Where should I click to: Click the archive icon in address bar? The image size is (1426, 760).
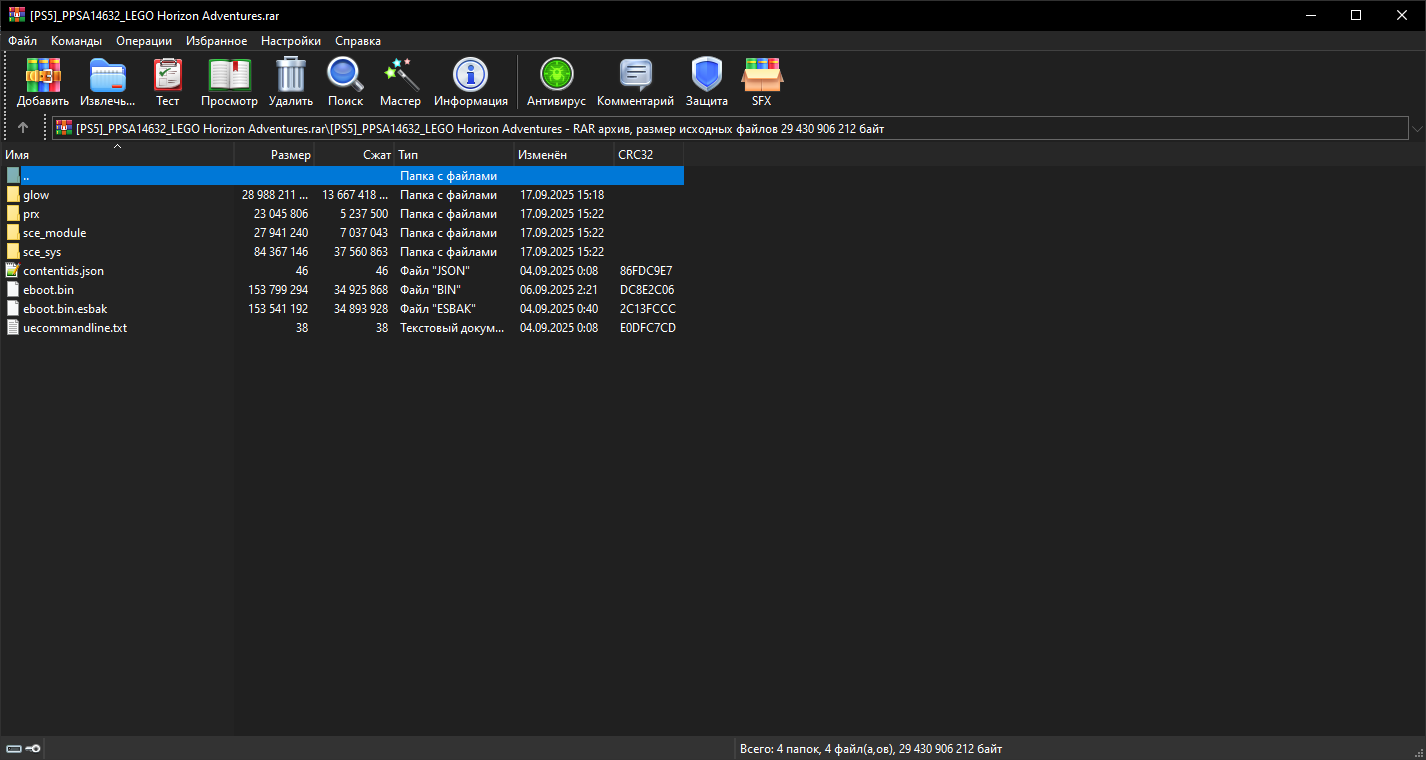click(x=64, y=128)
